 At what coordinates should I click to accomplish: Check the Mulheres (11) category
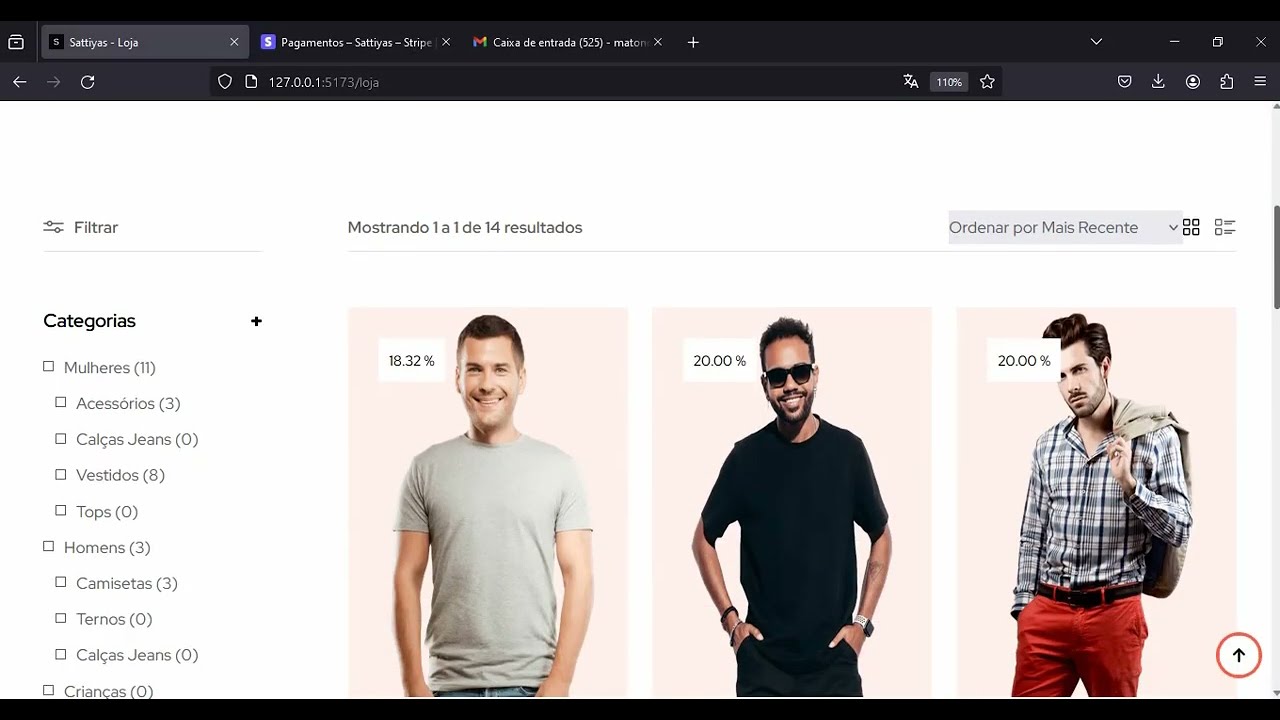pyautogui.click(x=48, y=367)
